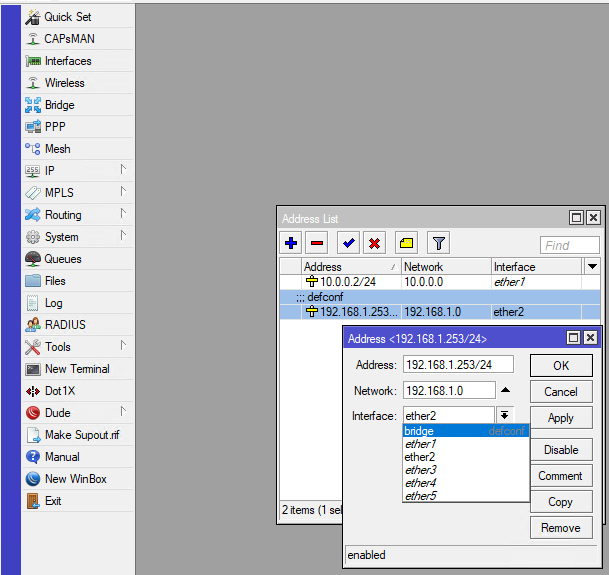Open the Interfaces menu
The image size is (609, 575).
(x=78, y=61)
